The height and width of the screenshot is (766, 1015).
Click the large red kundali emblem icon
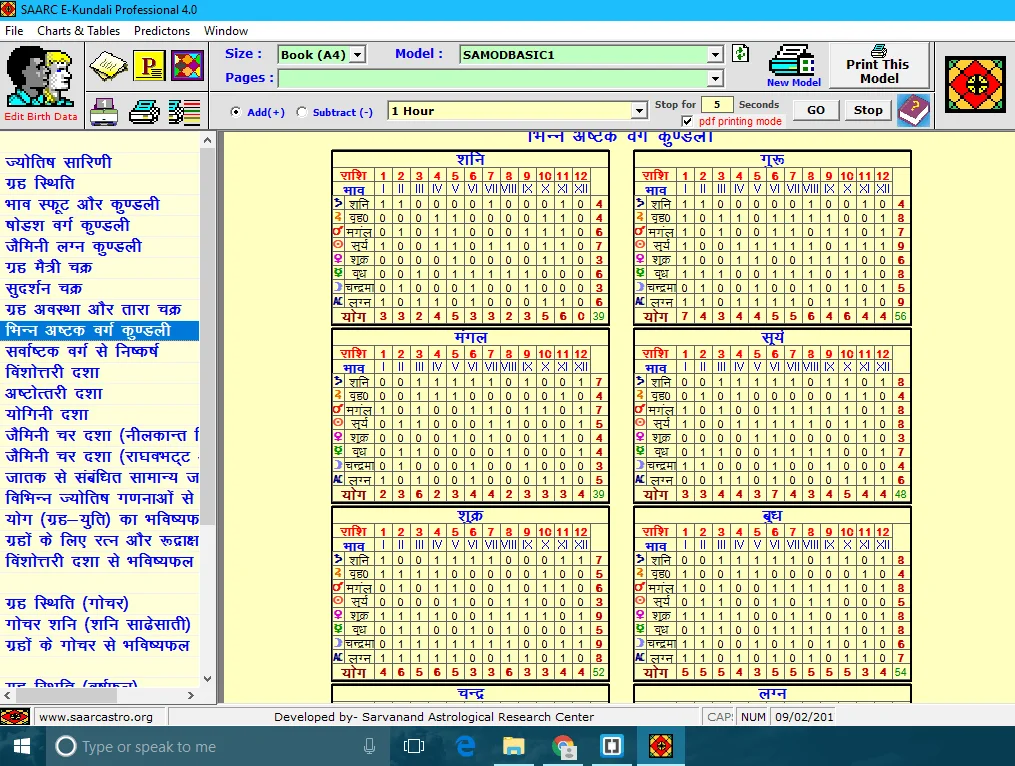pyautogui.click(x=975, y=84)
